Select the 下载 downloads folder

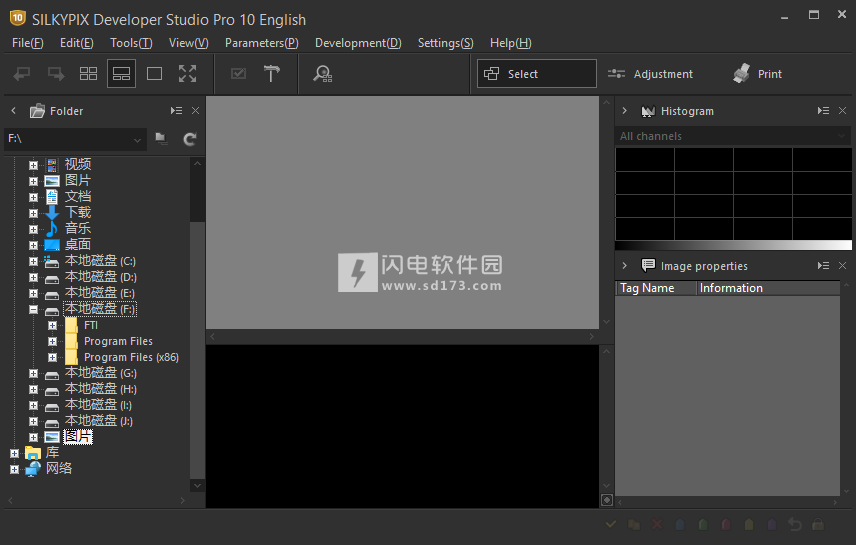[78, 212]
